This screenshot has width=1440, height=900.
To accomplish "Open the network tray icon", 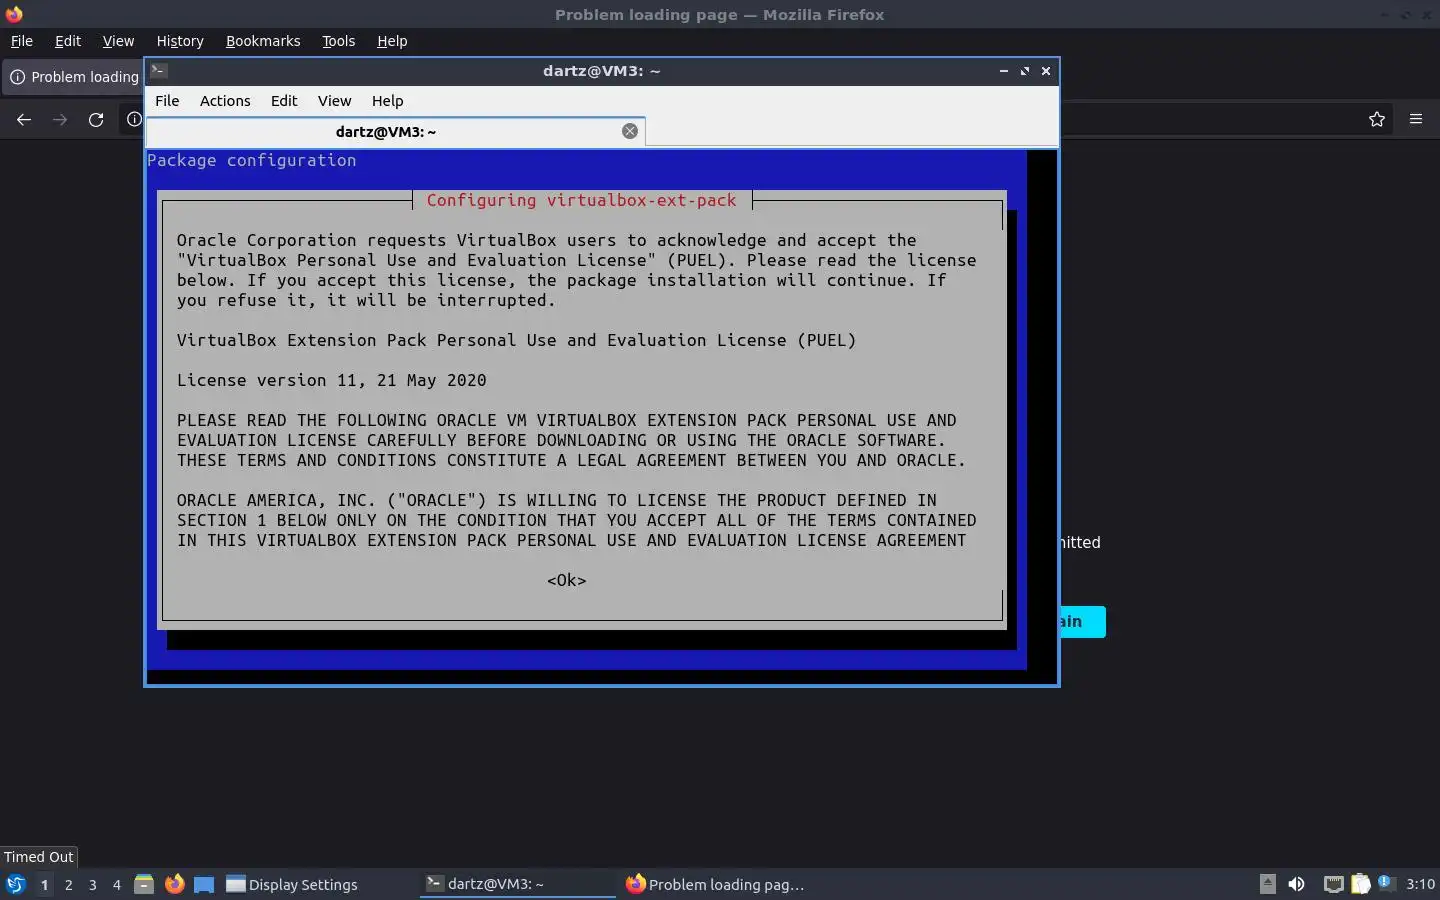I will (1333, 884).
